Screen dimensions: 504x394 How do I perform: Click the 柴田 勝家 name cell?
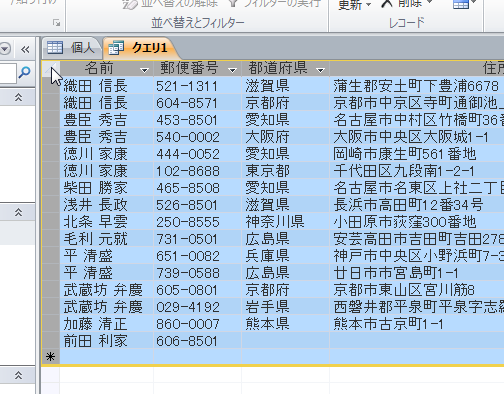pyautogui.click(x=107, y=188)
